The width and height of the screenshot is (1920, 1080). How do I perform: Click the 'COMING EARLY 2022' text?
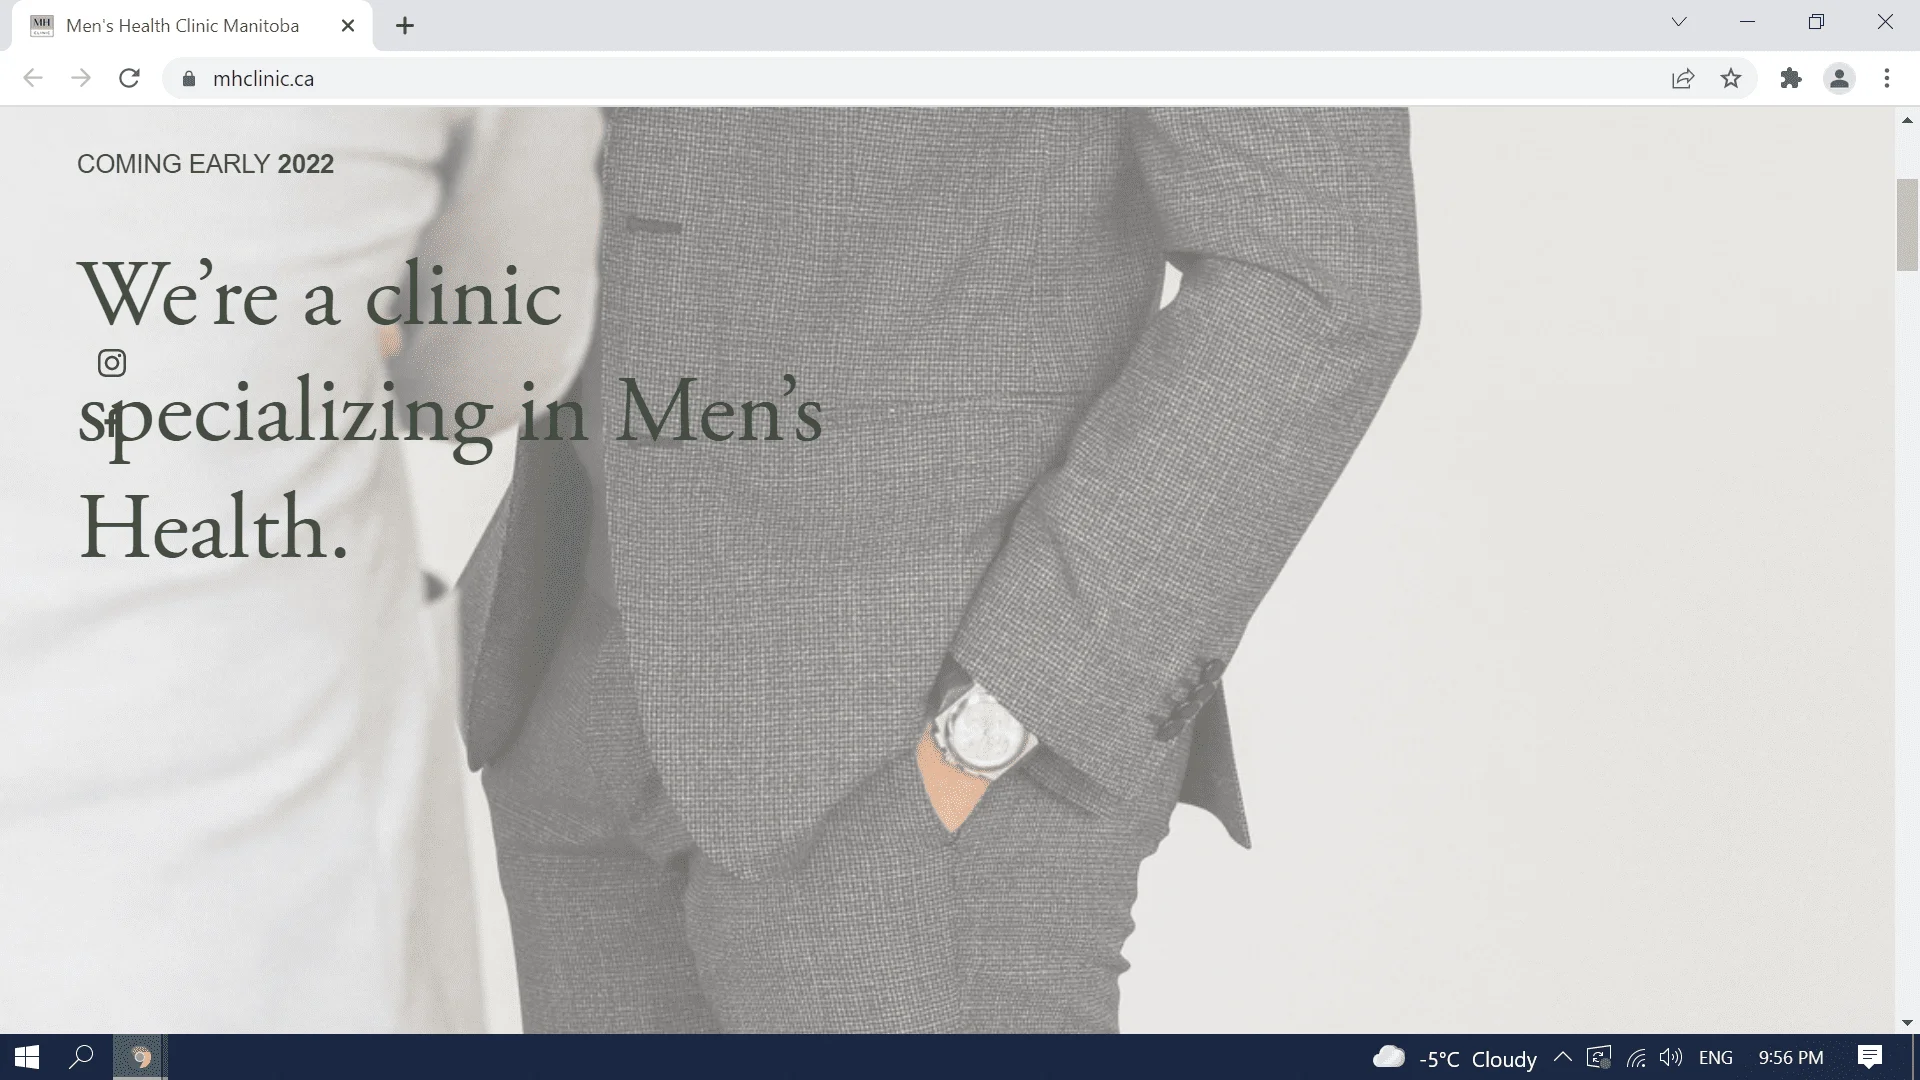click(x=205, y=164)
